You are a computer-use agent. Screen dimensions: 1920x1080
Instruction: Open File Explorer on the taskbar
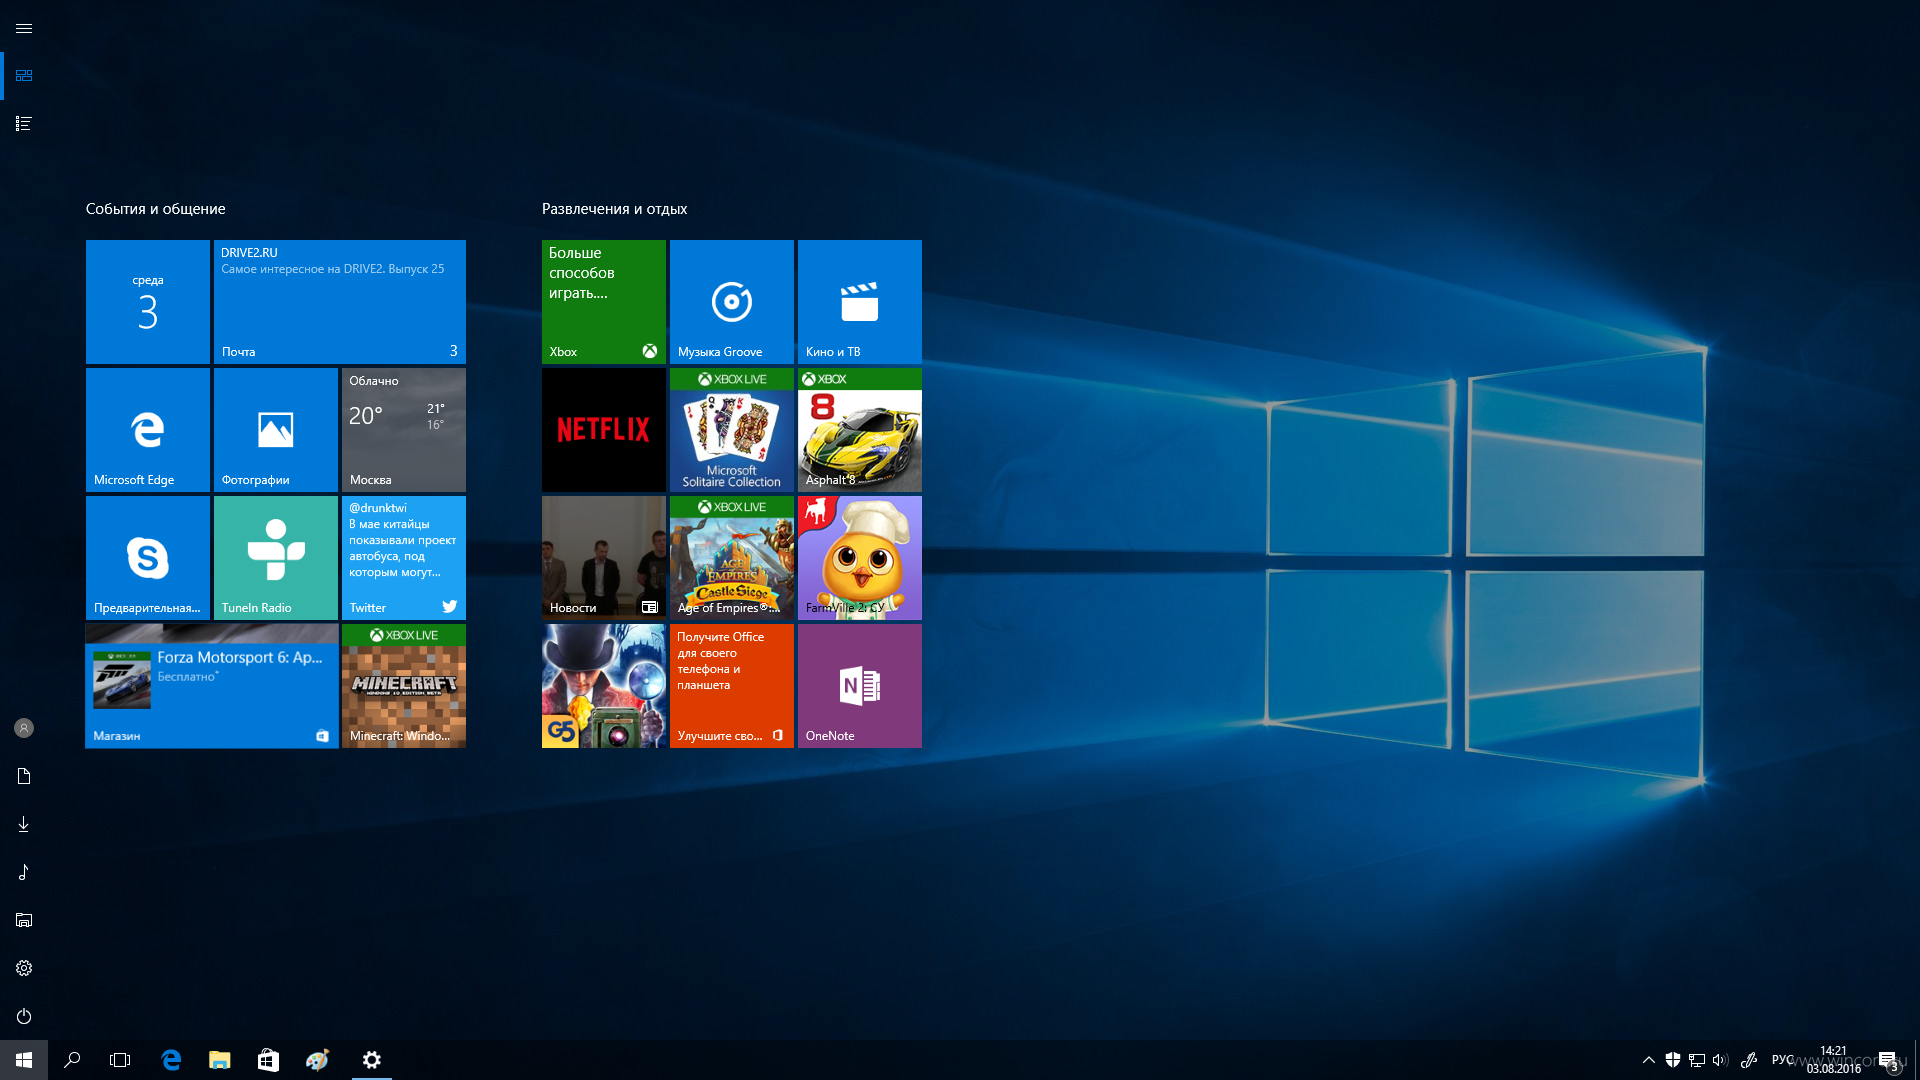click(x=220, y=1060)
